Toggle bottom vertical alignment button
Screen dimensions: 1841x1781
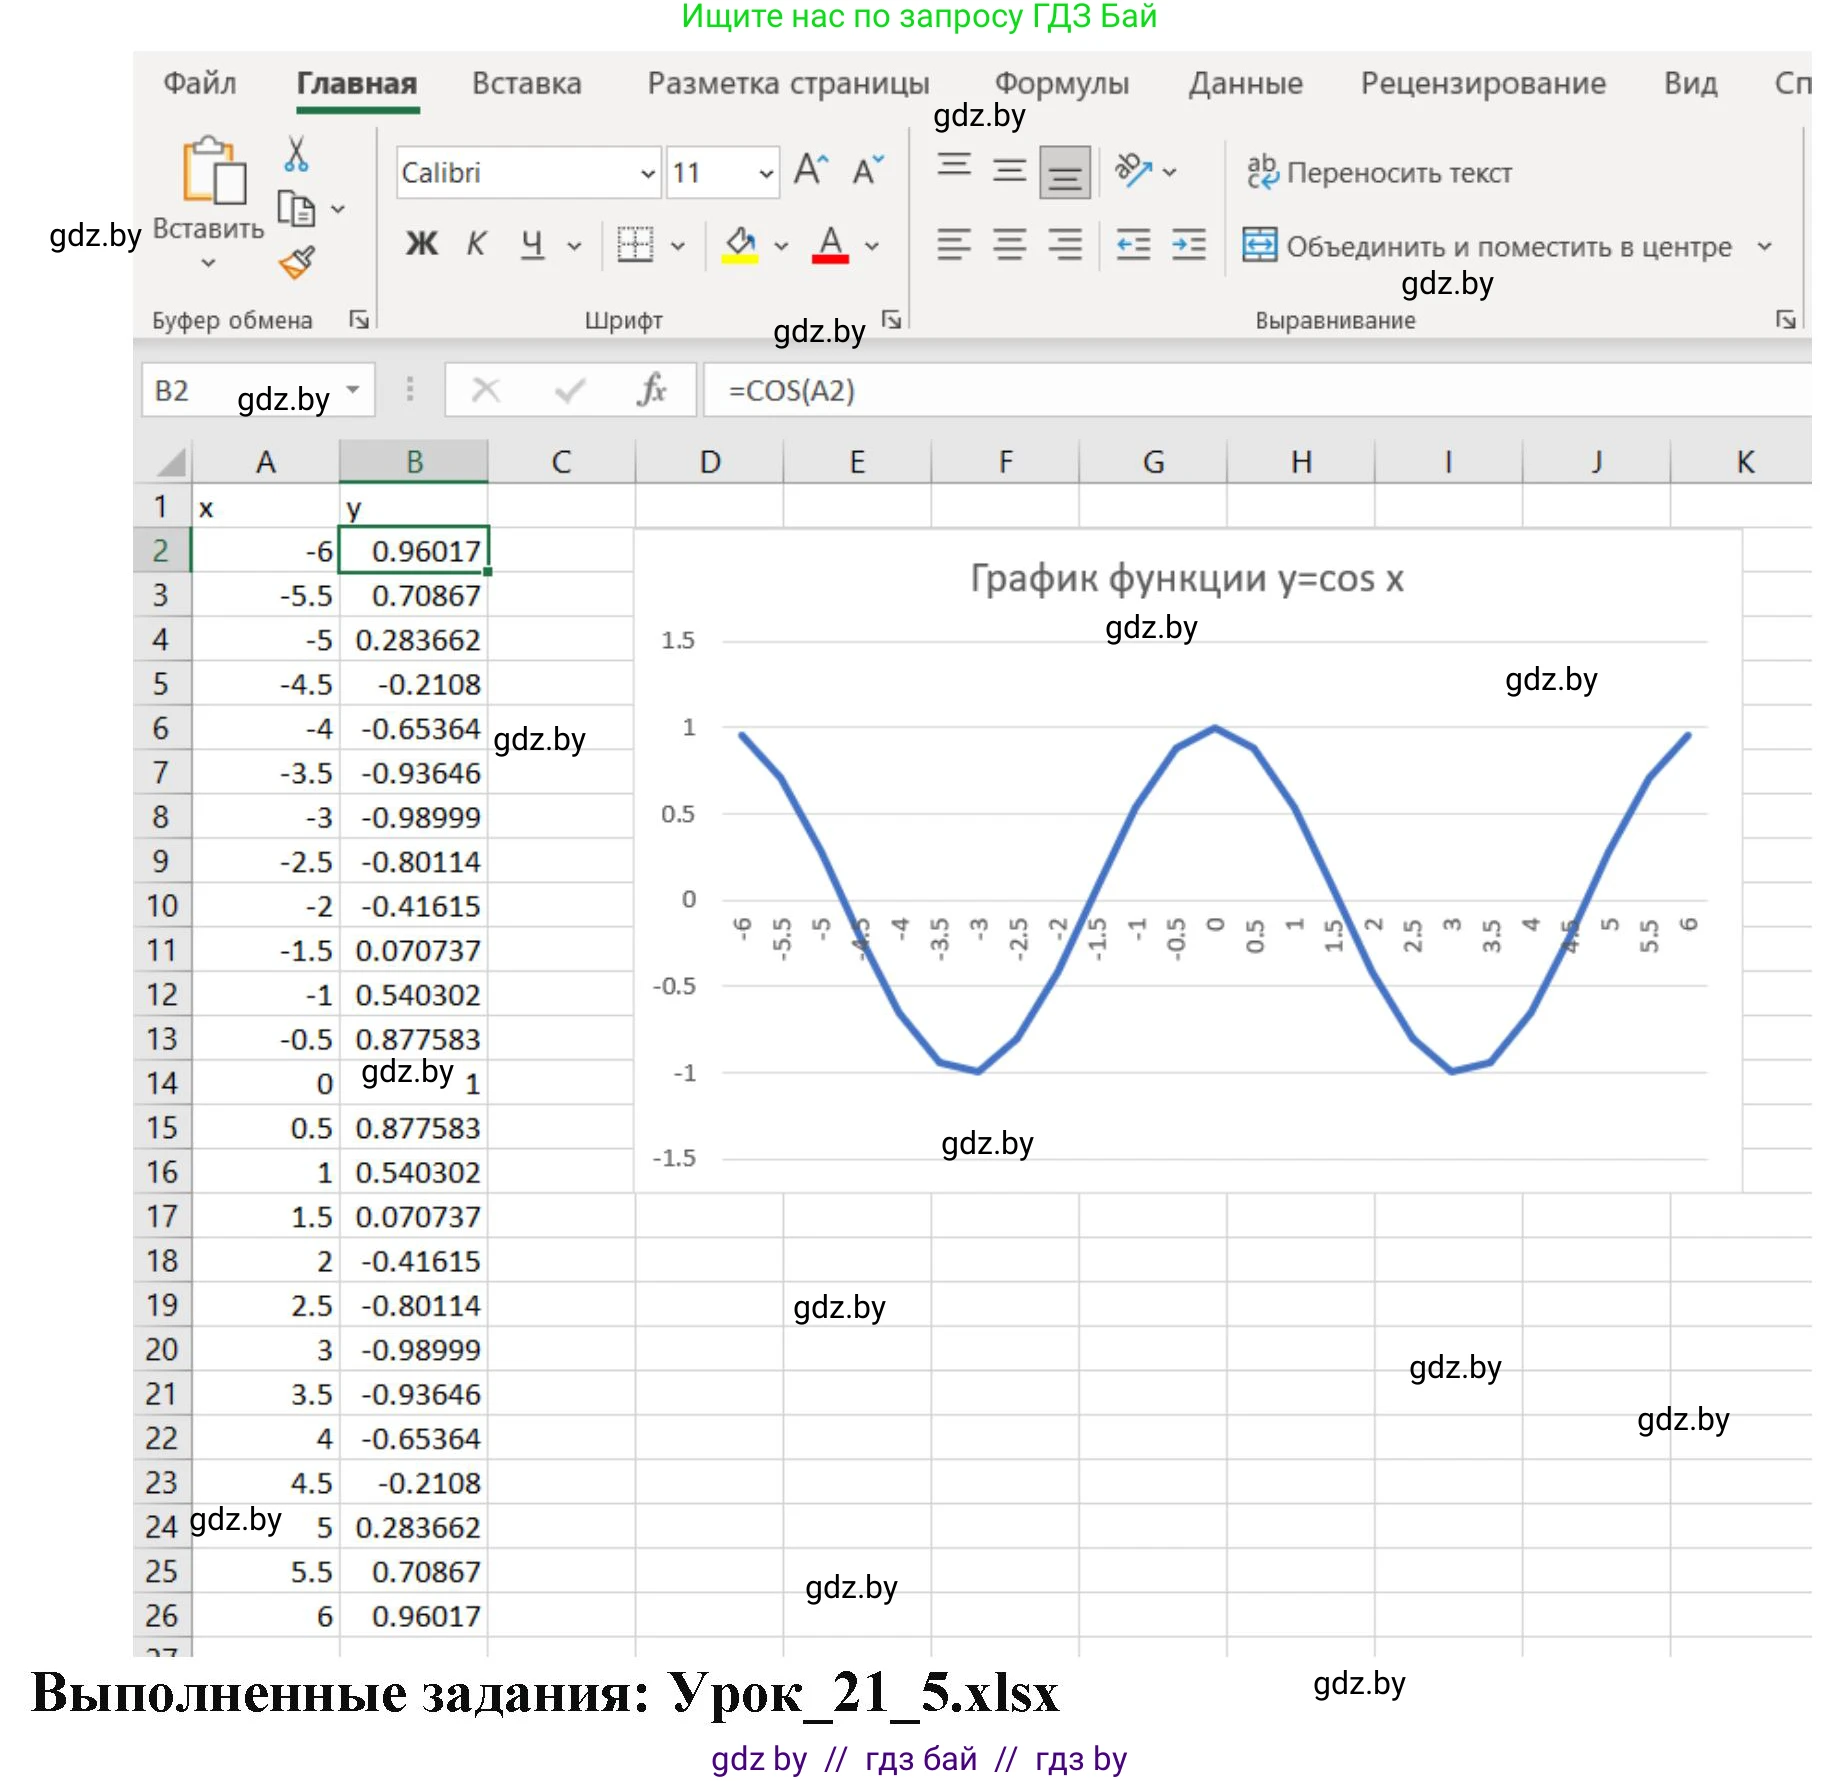(x=1064, y=172)
